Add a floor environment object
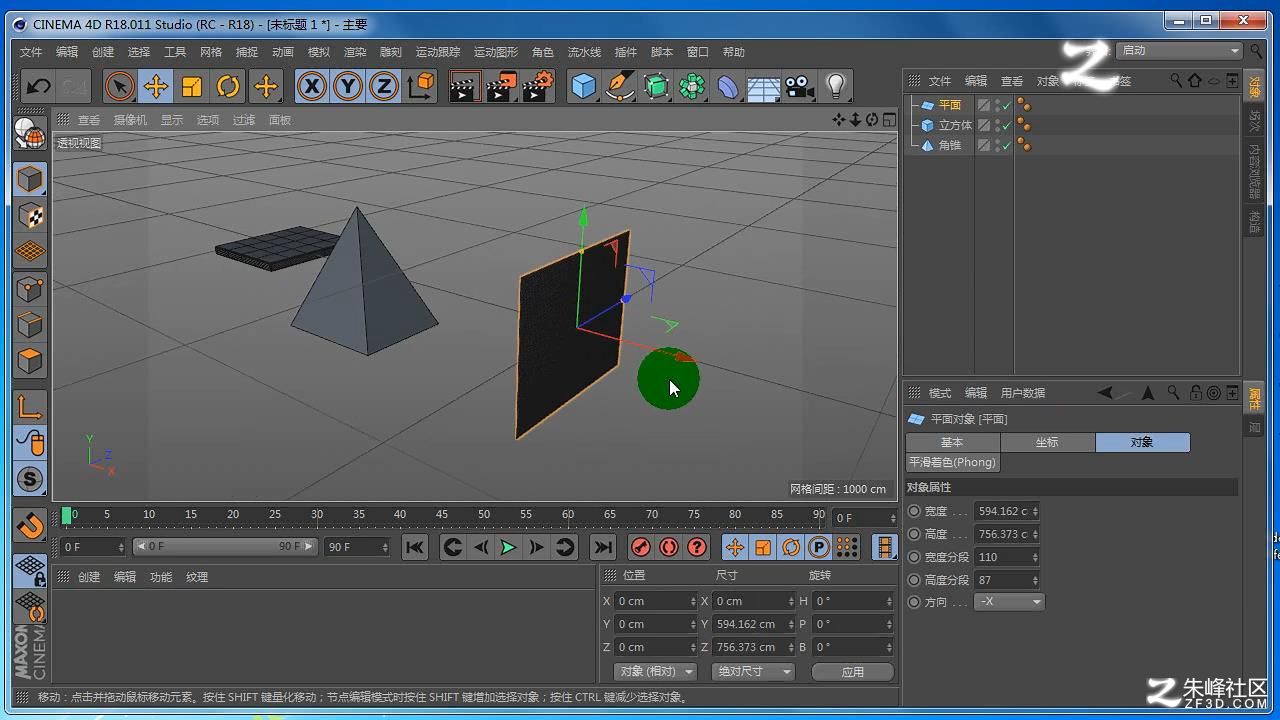Screen dimensions: 1280x720 coord(763,87)
